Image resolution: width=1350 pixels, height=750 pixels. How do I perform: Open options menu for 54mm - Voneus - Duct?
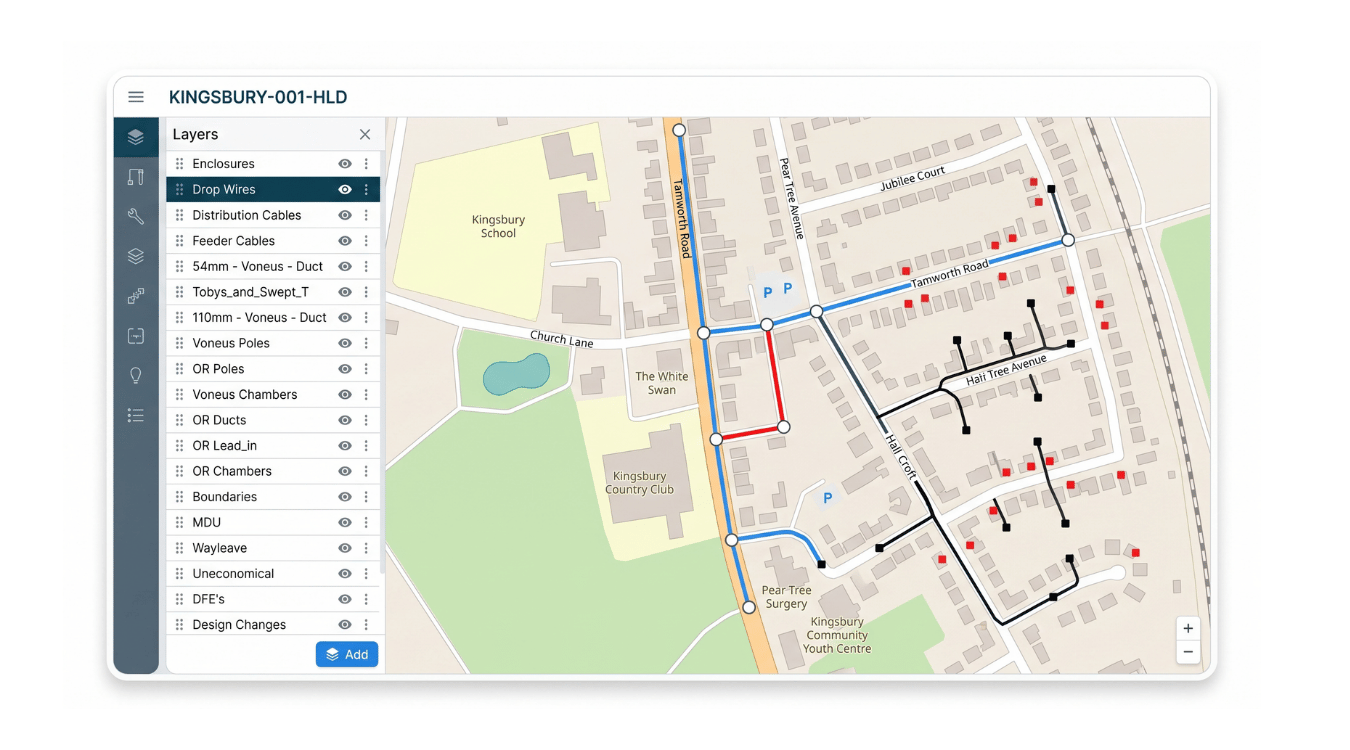tap(366, 267)
